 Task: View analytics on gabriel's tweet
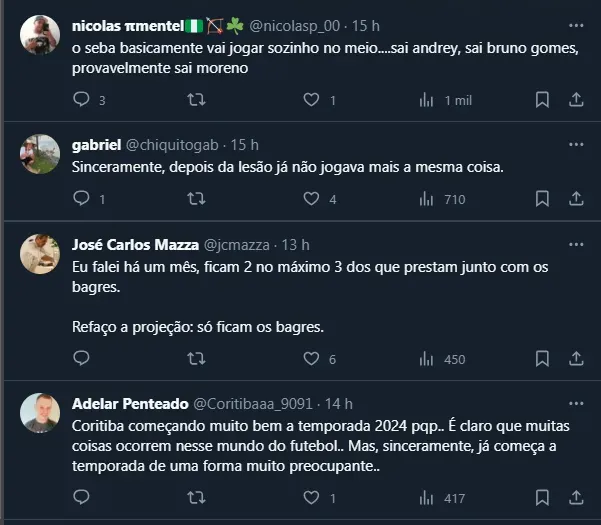pyautogui.click(x=427, y=199)
